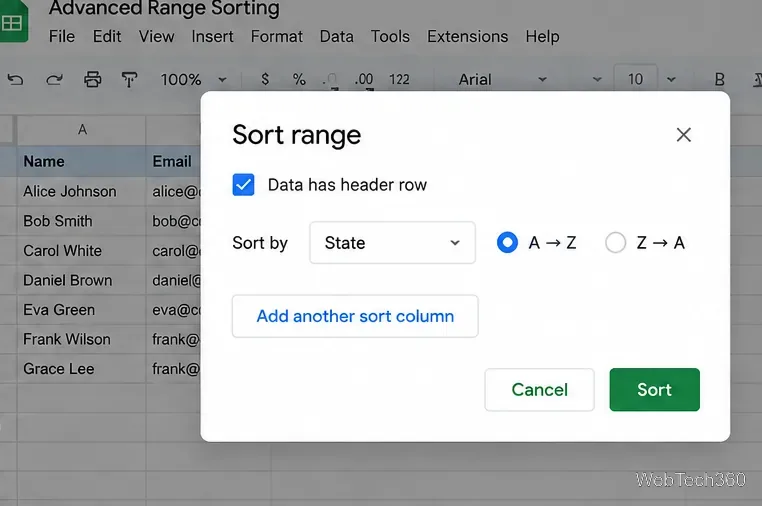
Task: Click the Print icon
Action: point(92,79)
